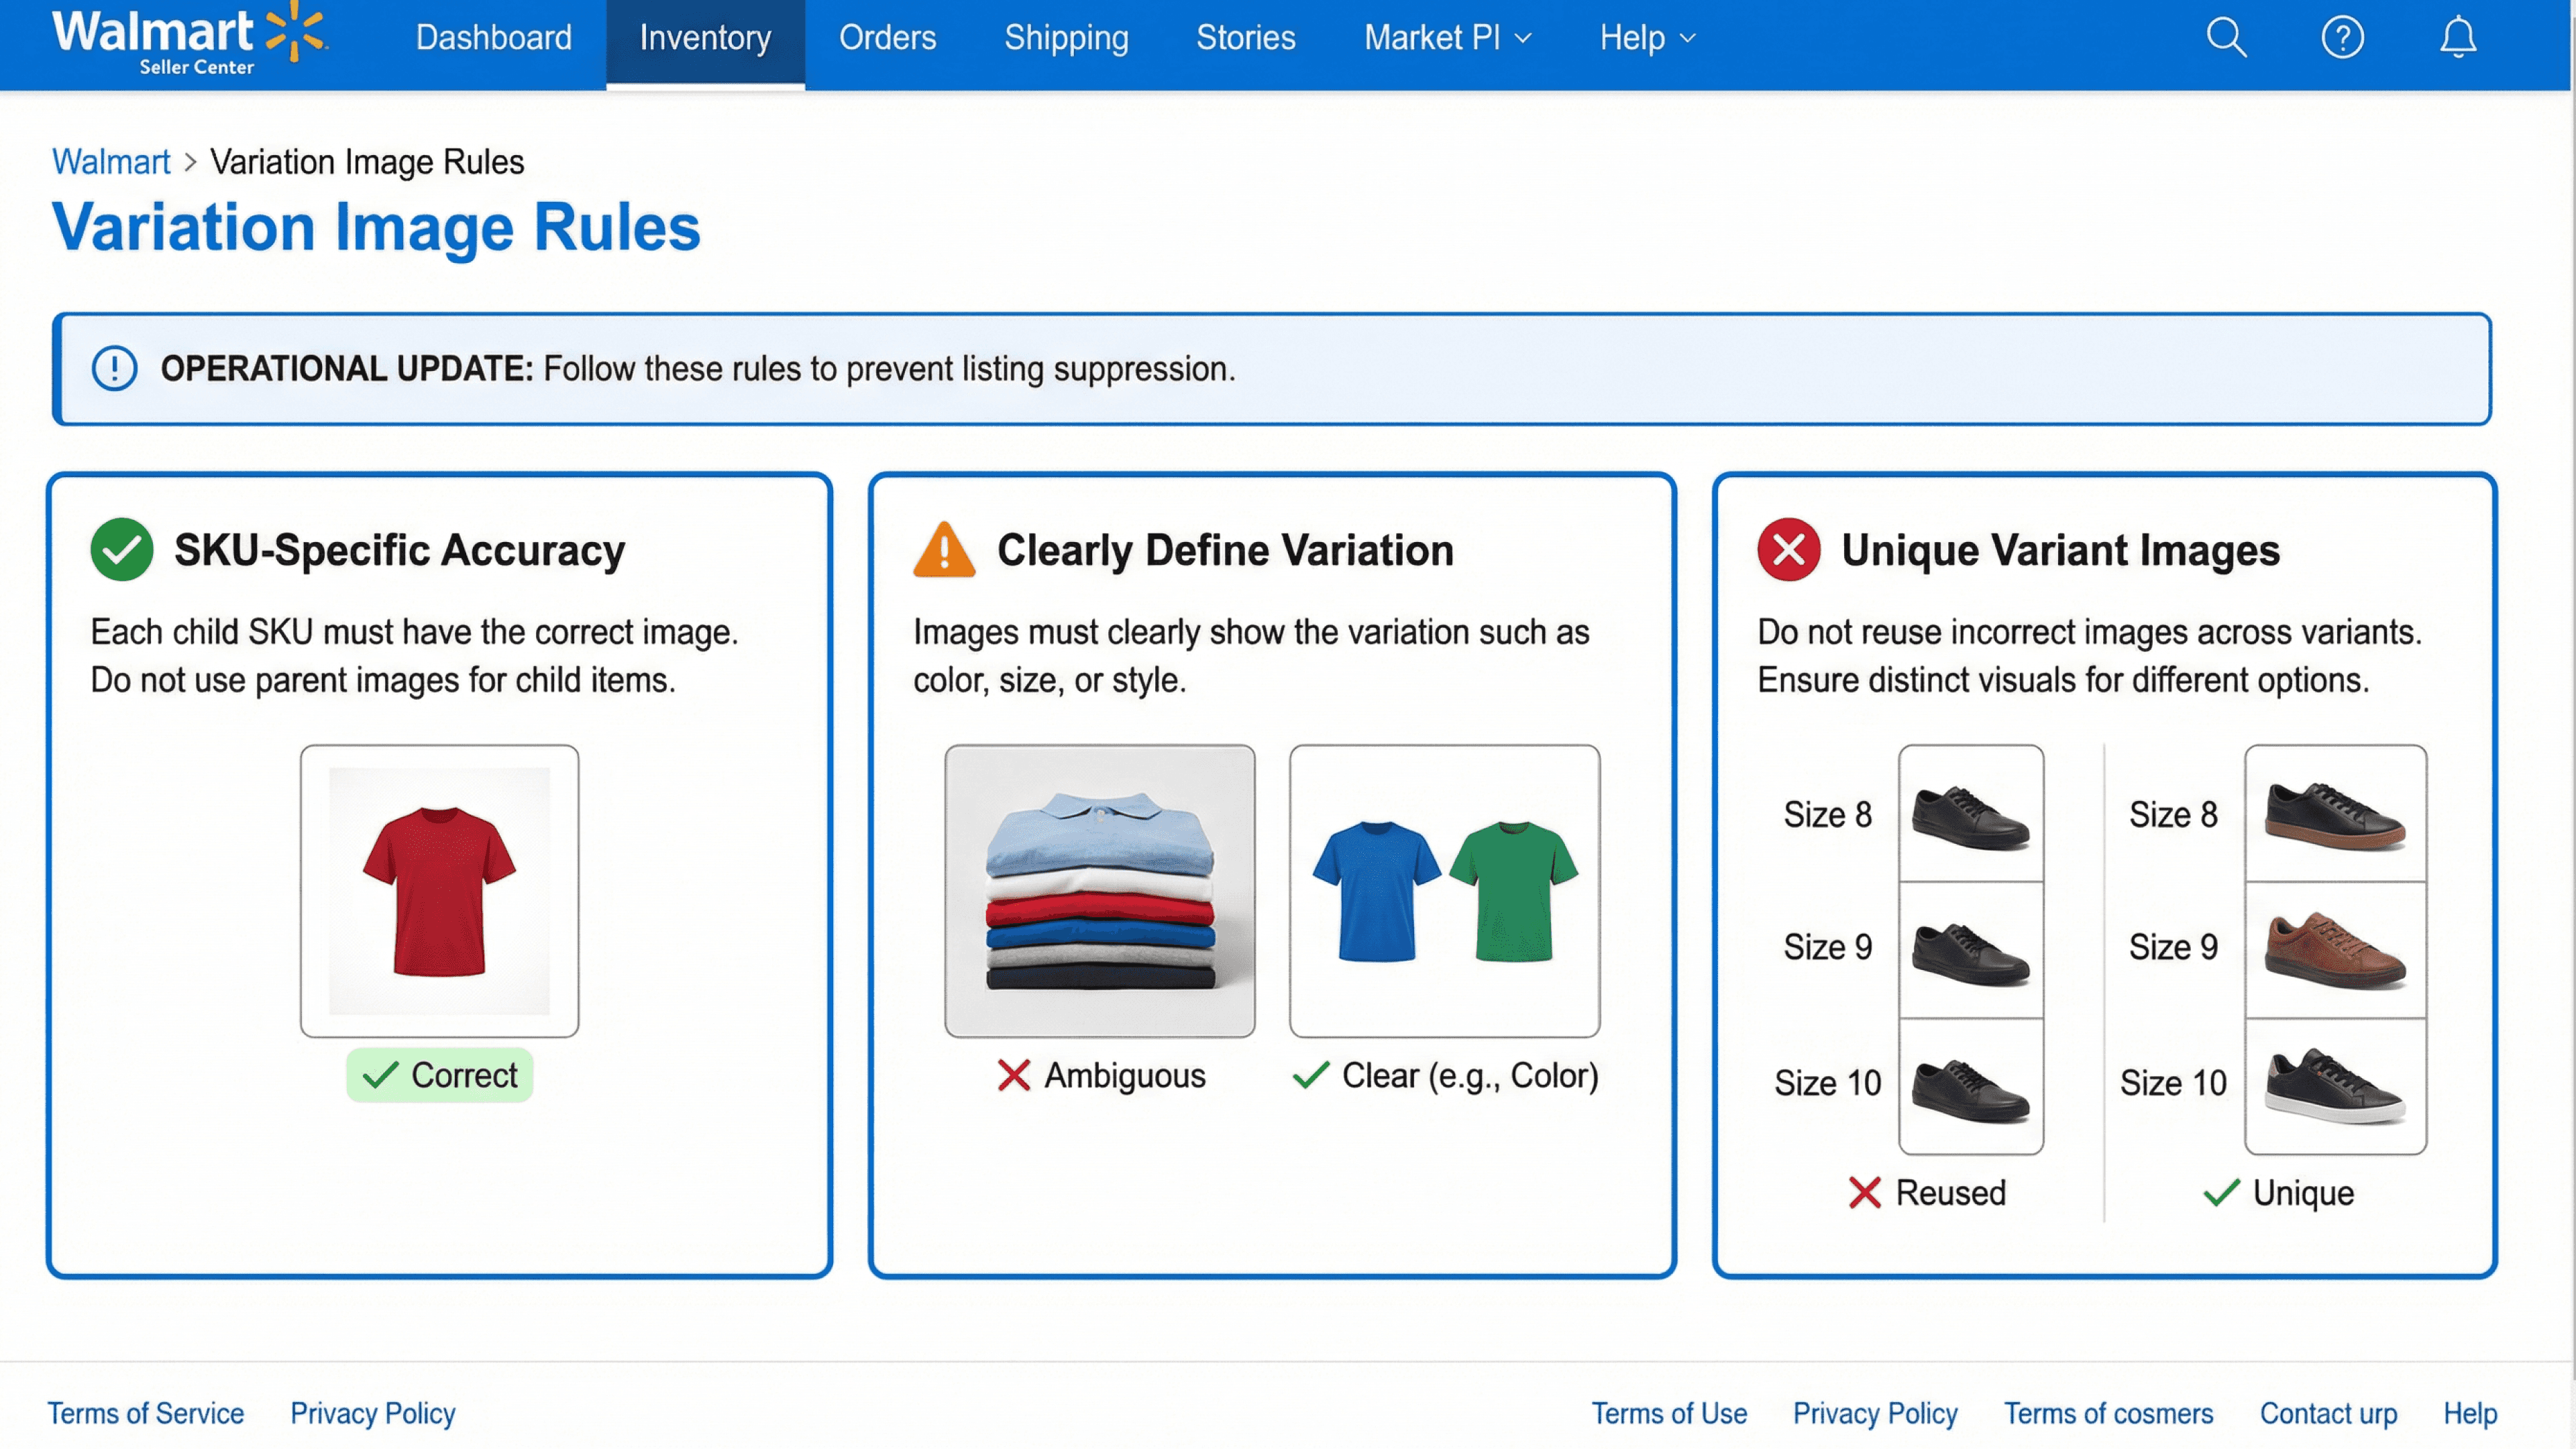Screen dimensions: 2576x1449
Task: Click the operational update info icon
Action: click(114, 369)
